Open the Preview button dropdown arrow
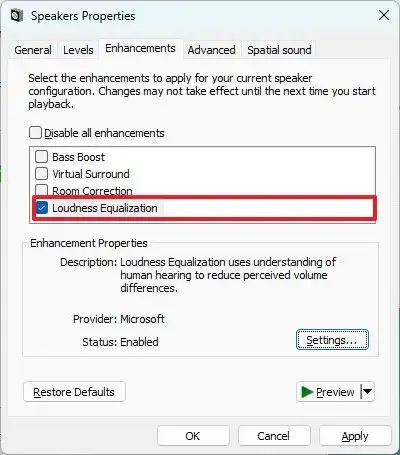Screen dimensions: 400x455 [368, 392]
